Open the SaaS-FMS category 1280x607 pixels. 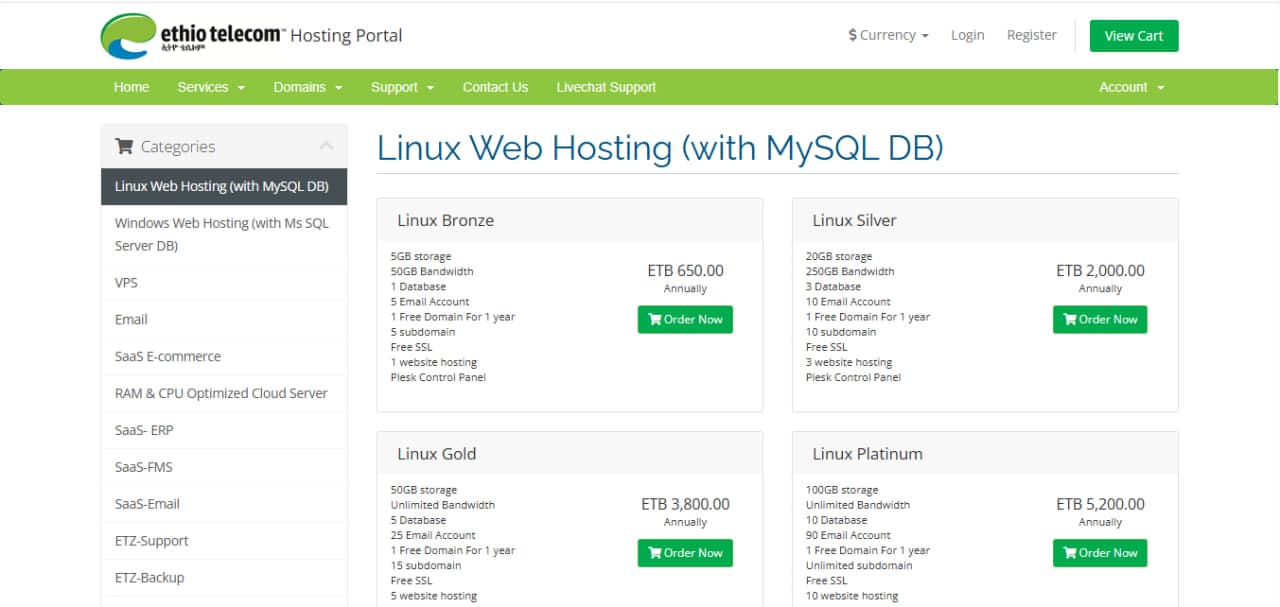tap(224, 468)
